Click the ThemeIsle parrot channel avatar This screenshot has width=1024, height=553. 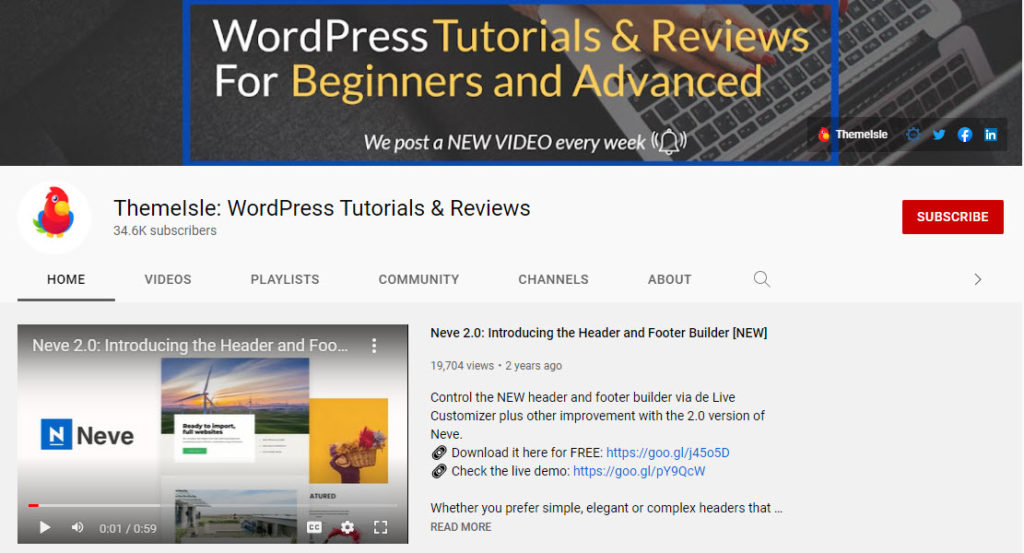(54, 217)
